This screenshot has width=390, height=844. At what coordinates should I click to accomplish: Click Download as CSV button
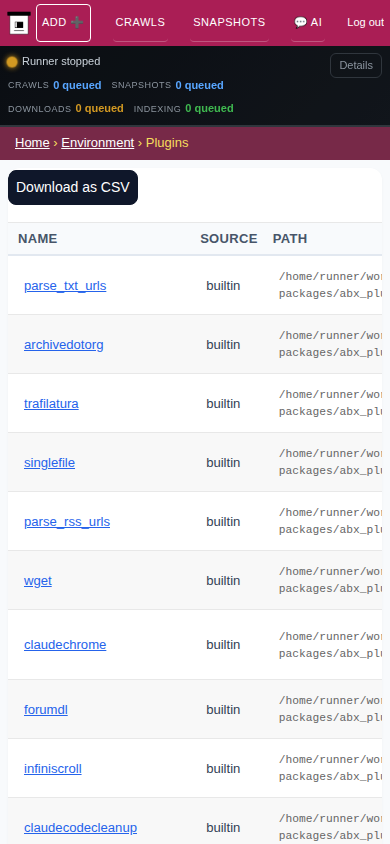[x=73, y=187]
